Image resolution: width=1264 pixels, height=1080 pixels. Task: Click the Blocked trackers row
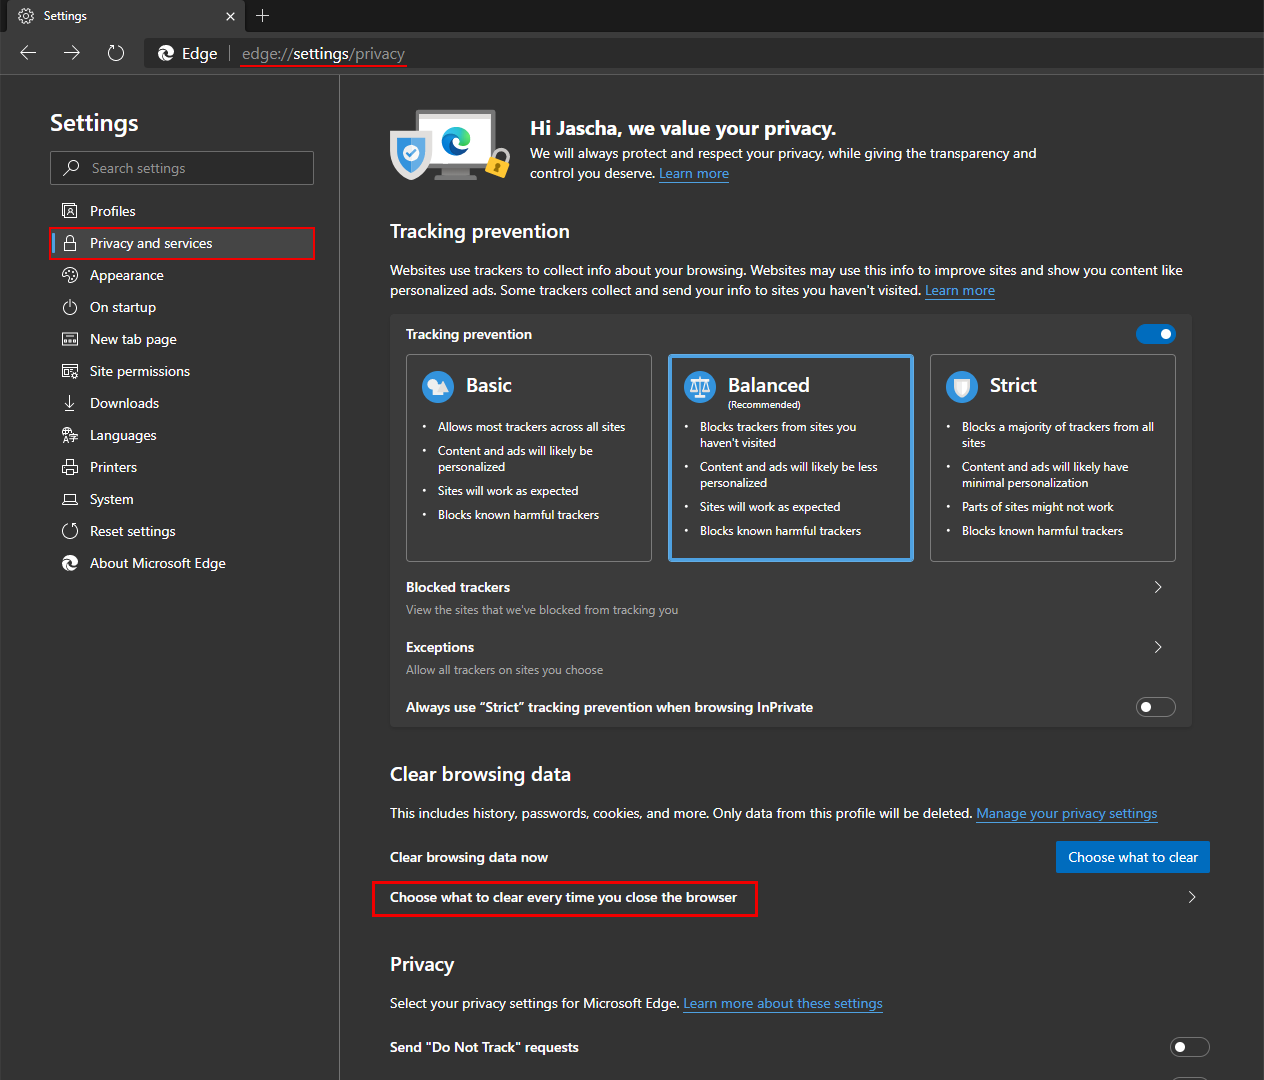(x=791, y=597)
